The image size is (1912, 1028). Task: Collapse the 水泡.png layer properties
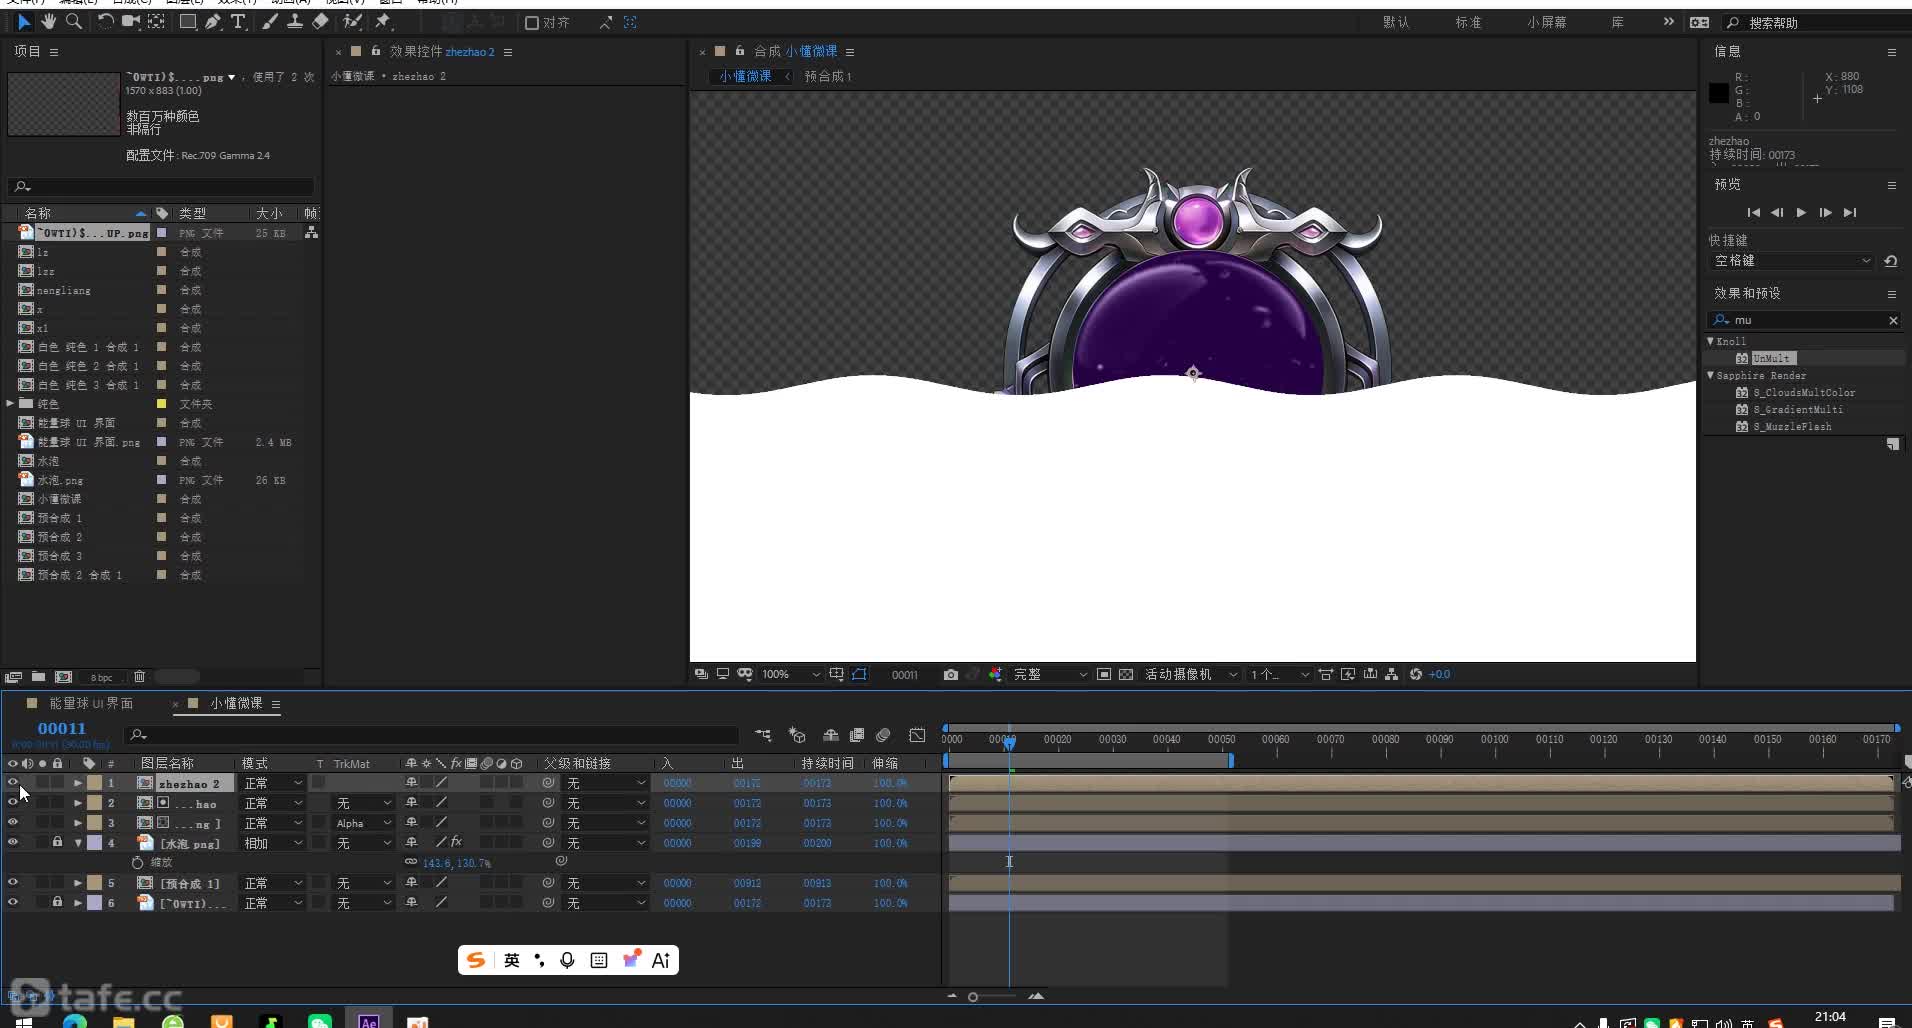coord(78,843)
